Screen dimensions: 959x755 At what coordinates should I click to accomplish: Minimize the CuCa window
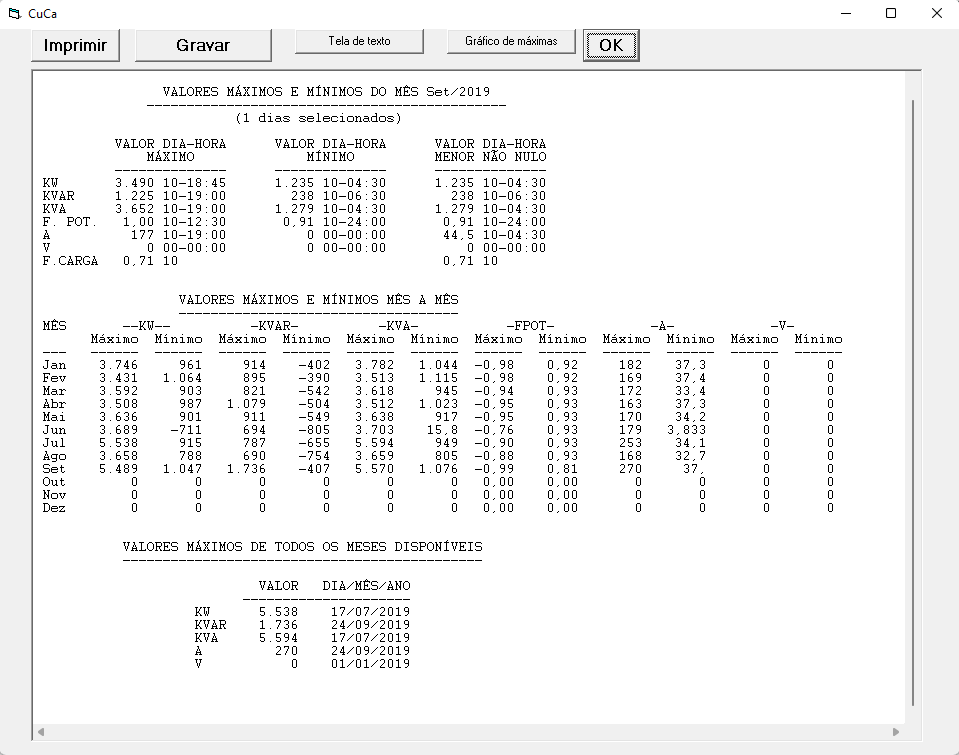pyautogui.click(x=845, y=13)
